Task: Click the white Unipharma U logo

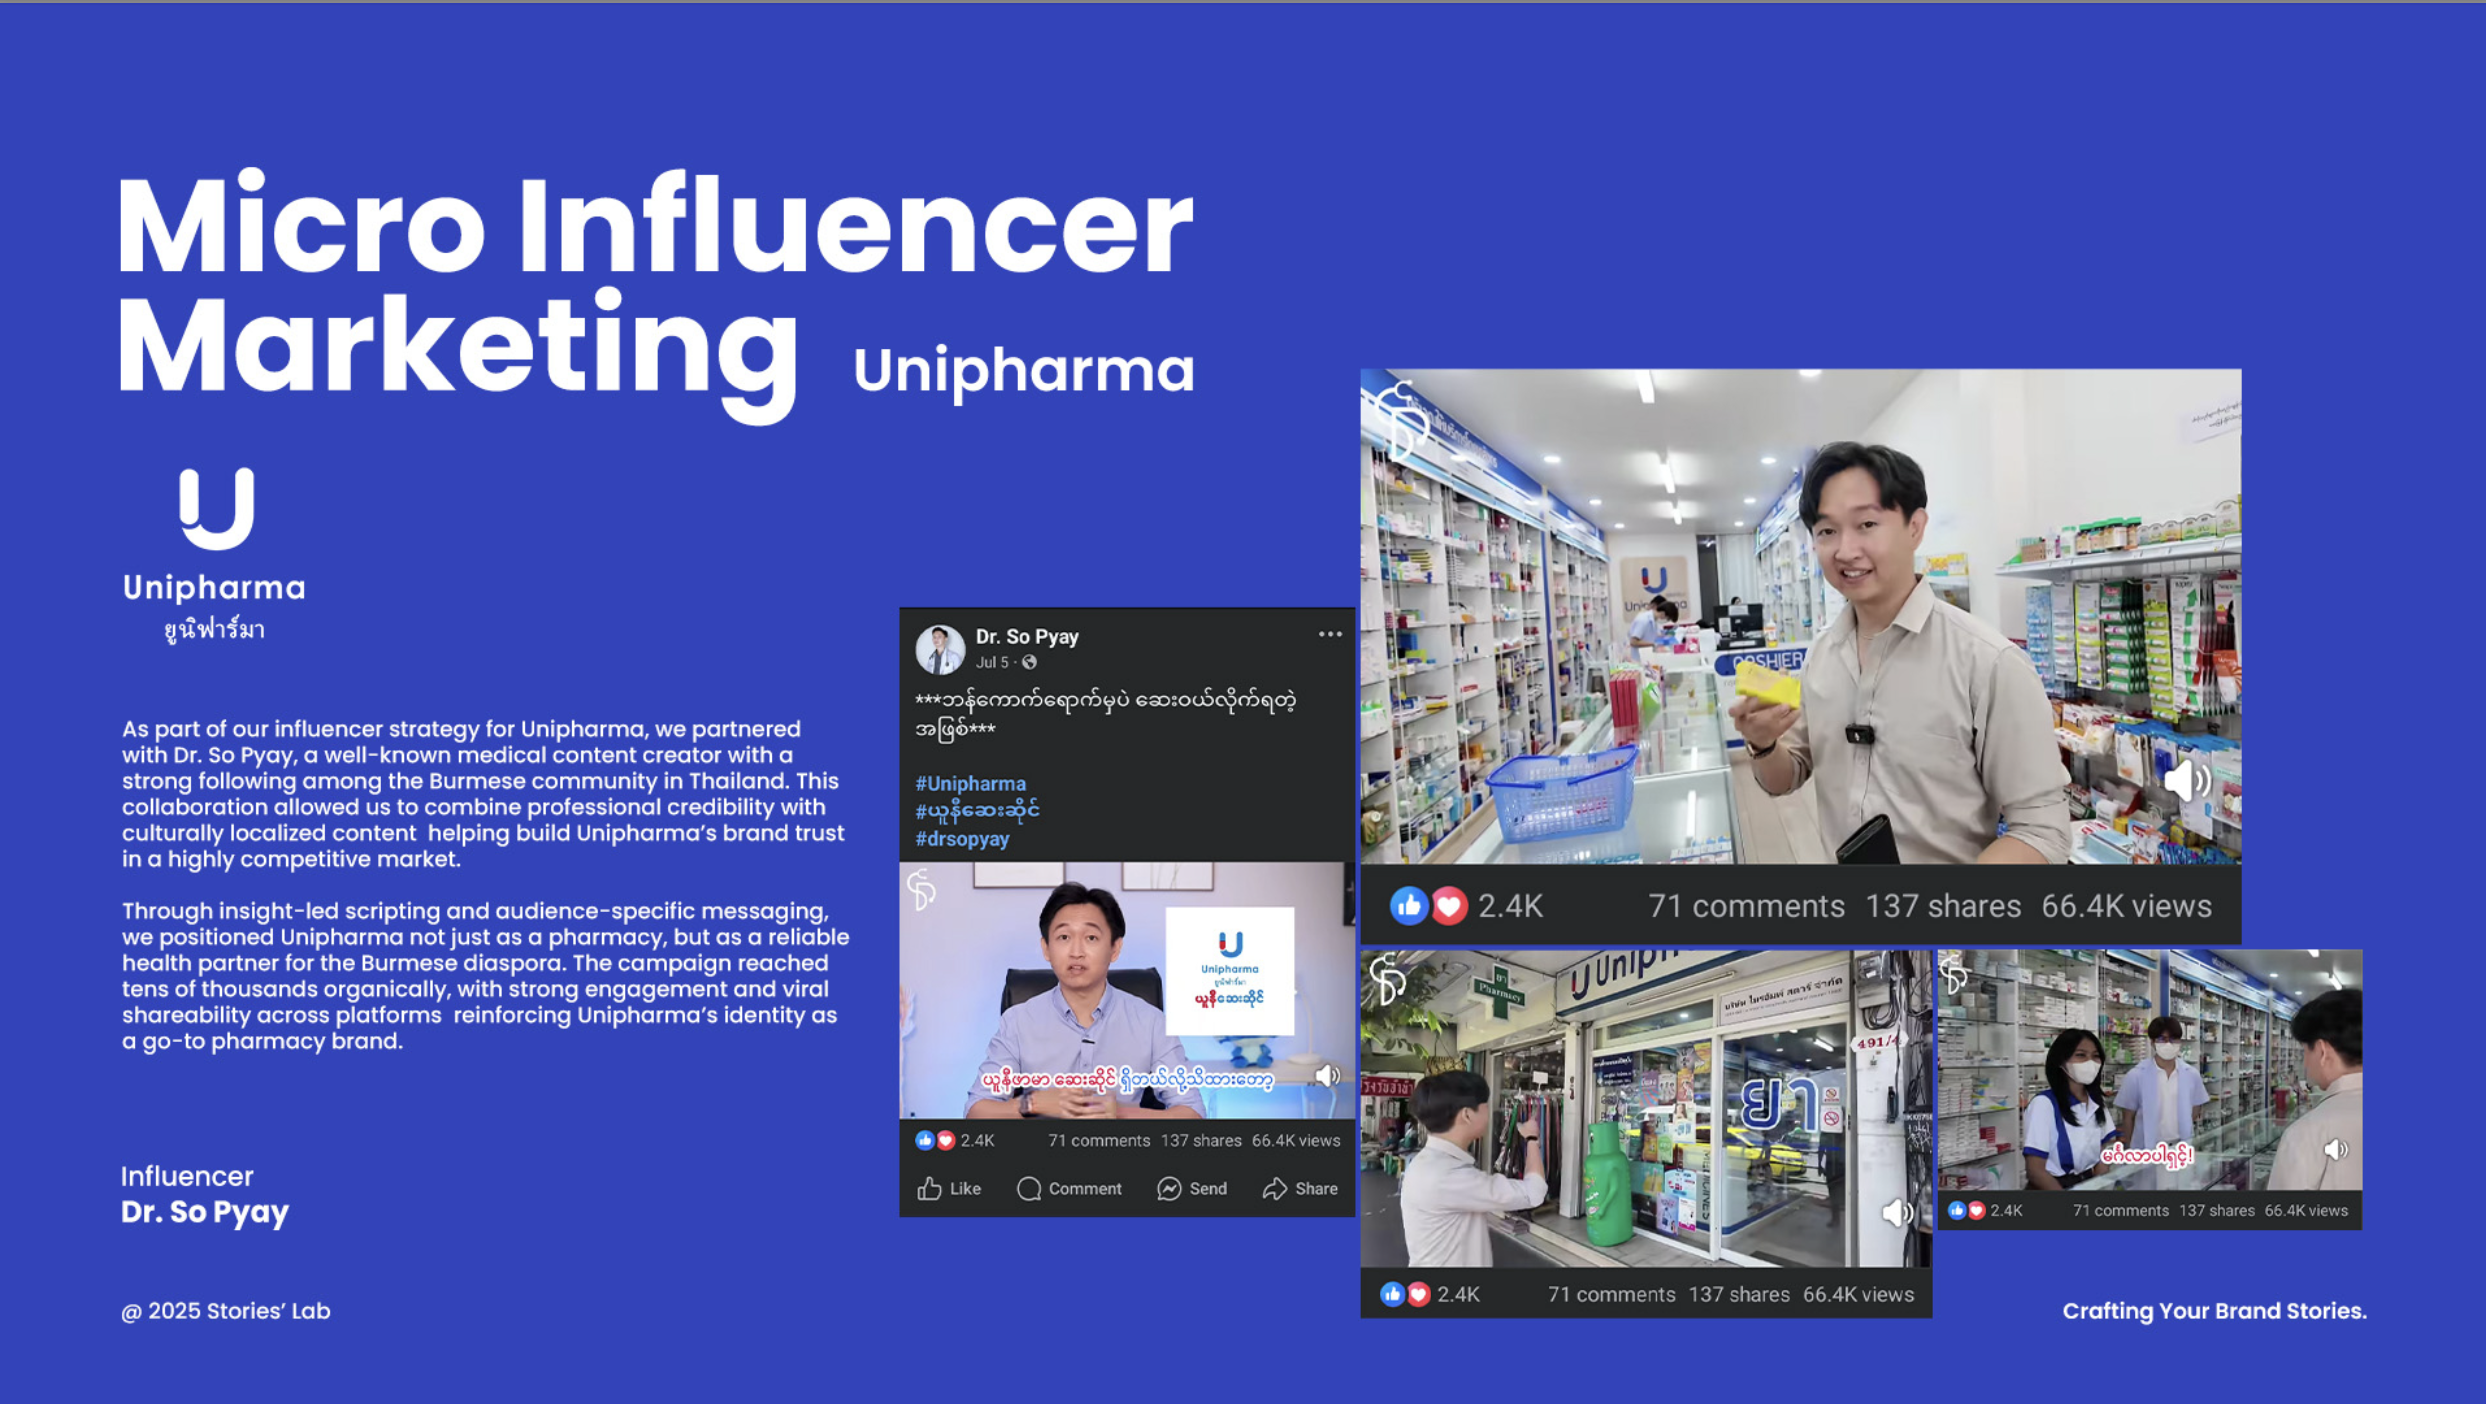Action: tap(216, 508)
